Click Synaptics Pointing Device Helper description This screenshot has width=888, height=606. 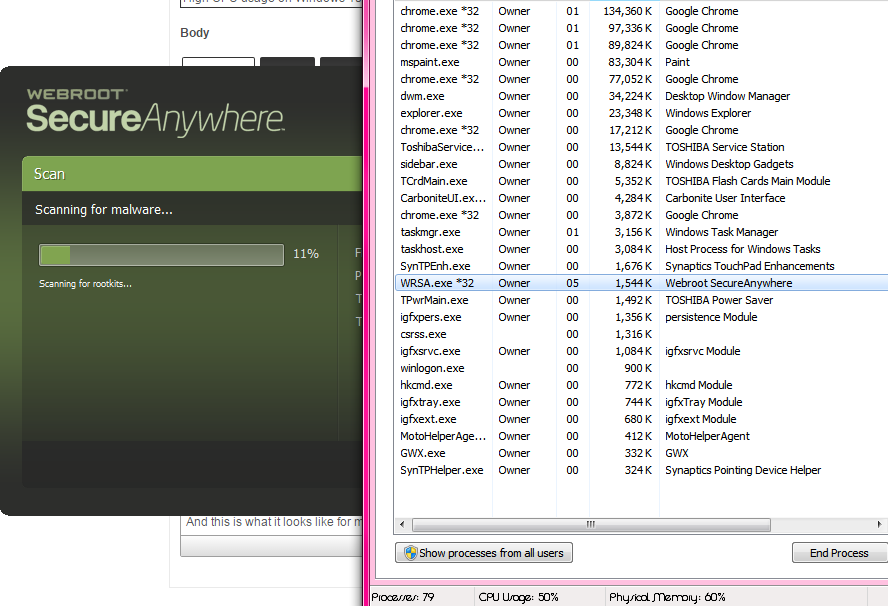(x=743, y=470)
